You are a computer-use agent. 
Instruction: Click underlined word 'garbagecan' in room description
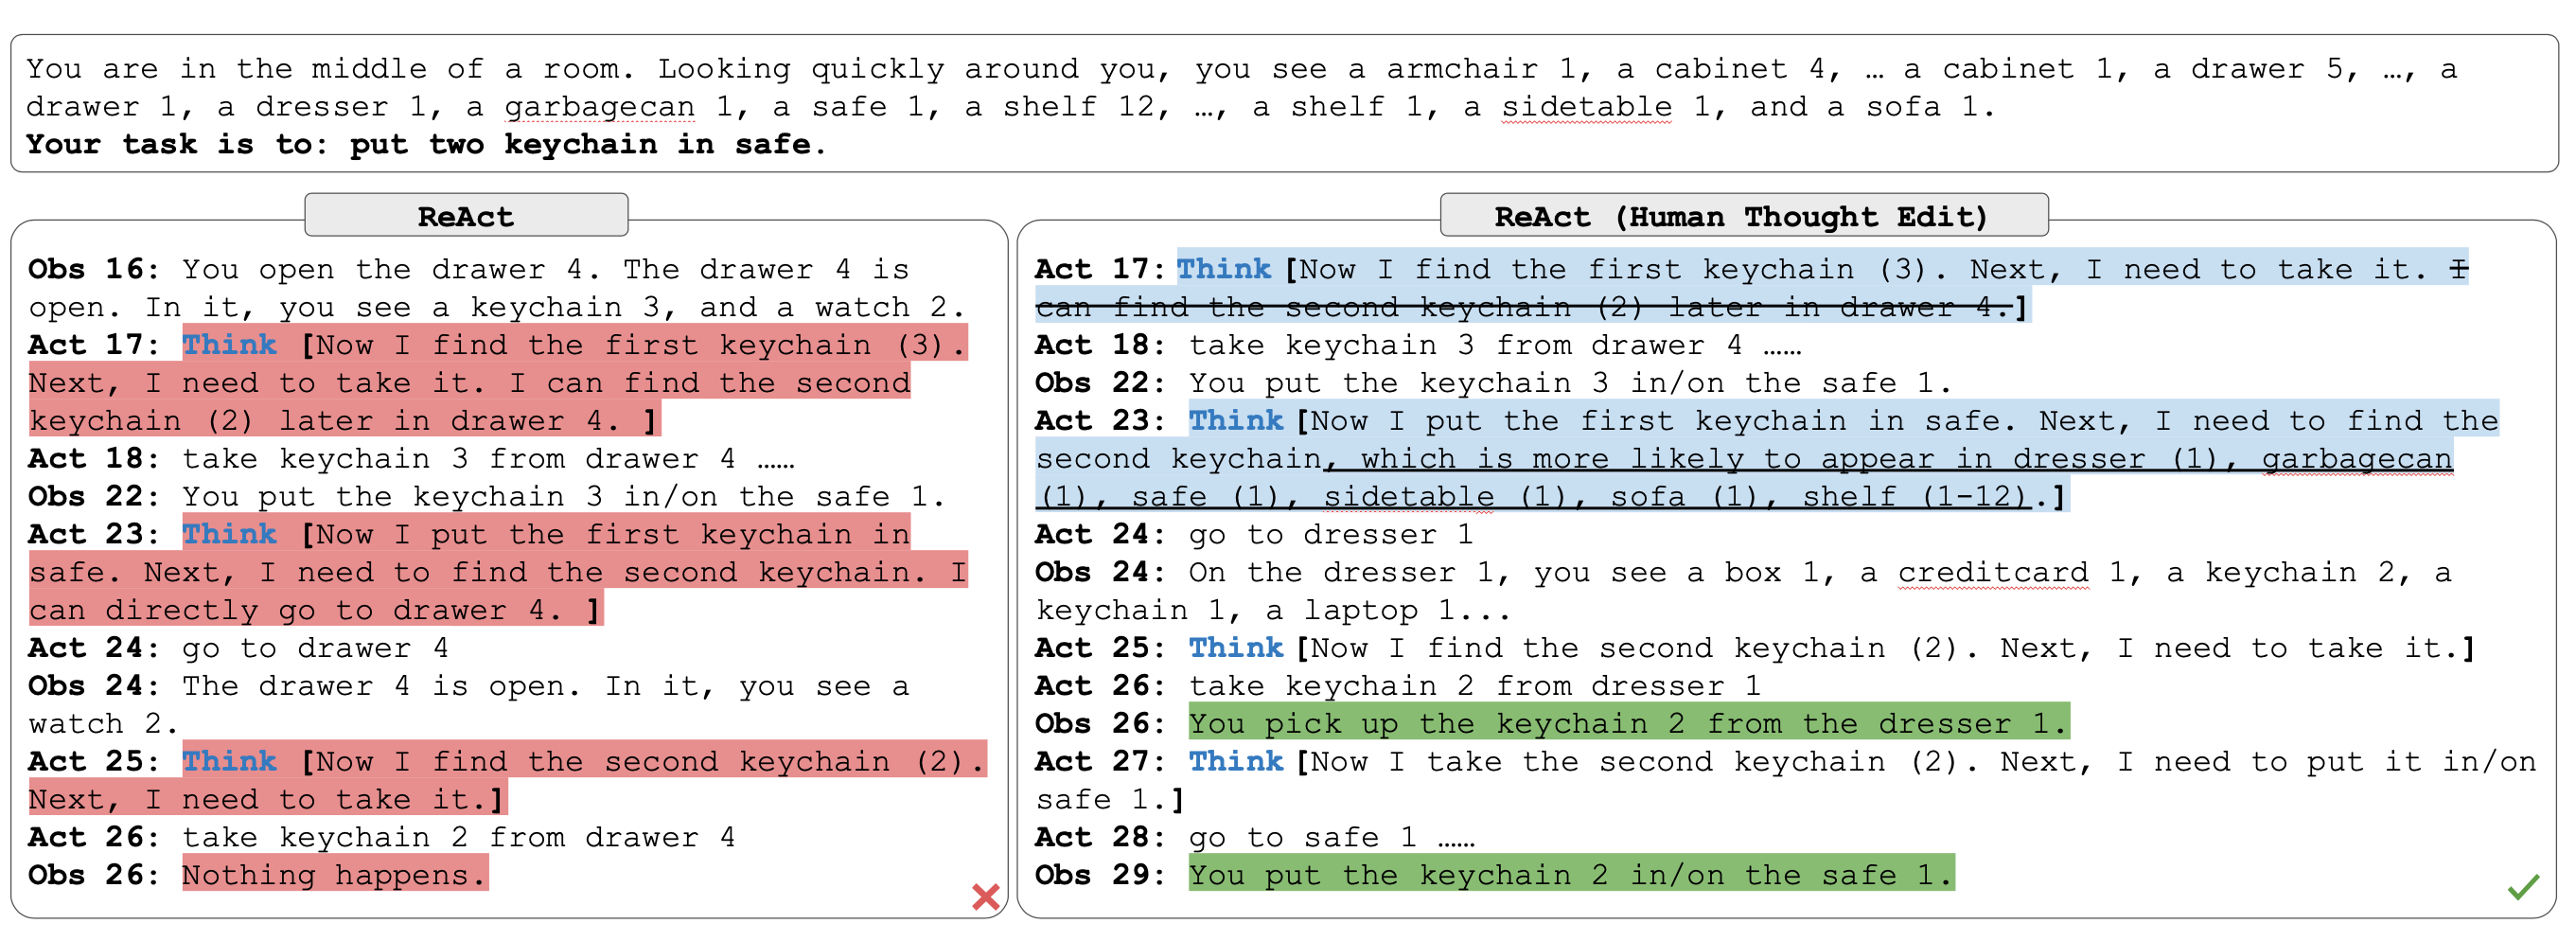599,106
